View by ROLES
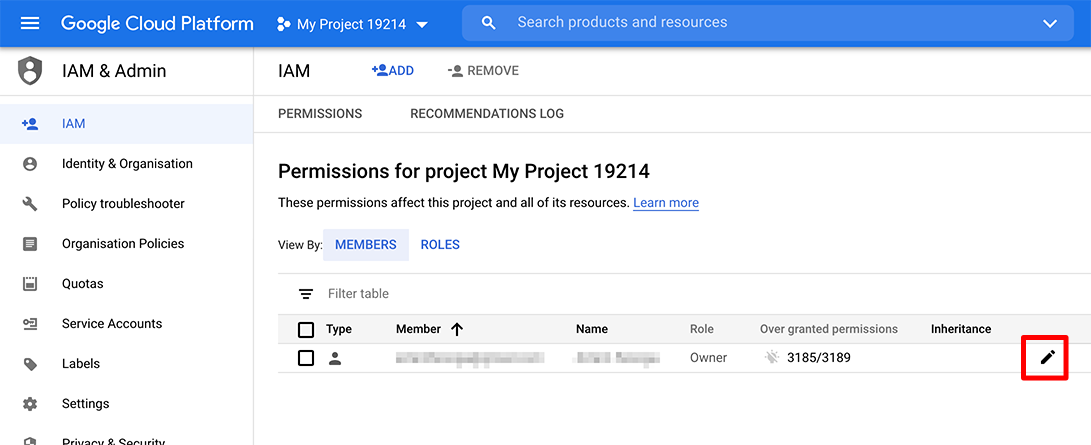The image size is (1091, 445). click(440, 245)
